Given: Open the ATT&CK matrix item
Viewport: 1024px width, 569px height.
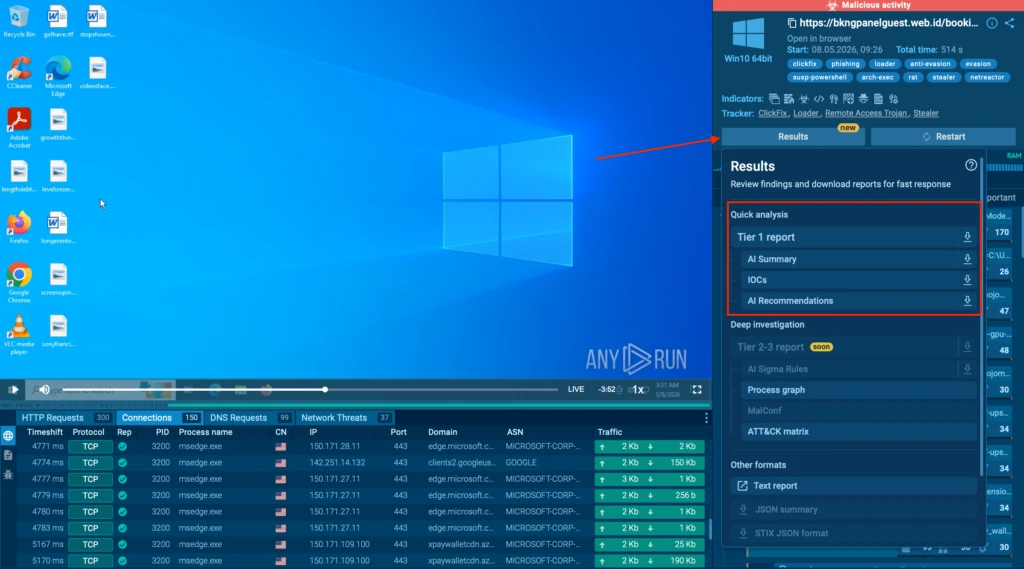Looking at the screenshot, I should (x=859, y=432).
